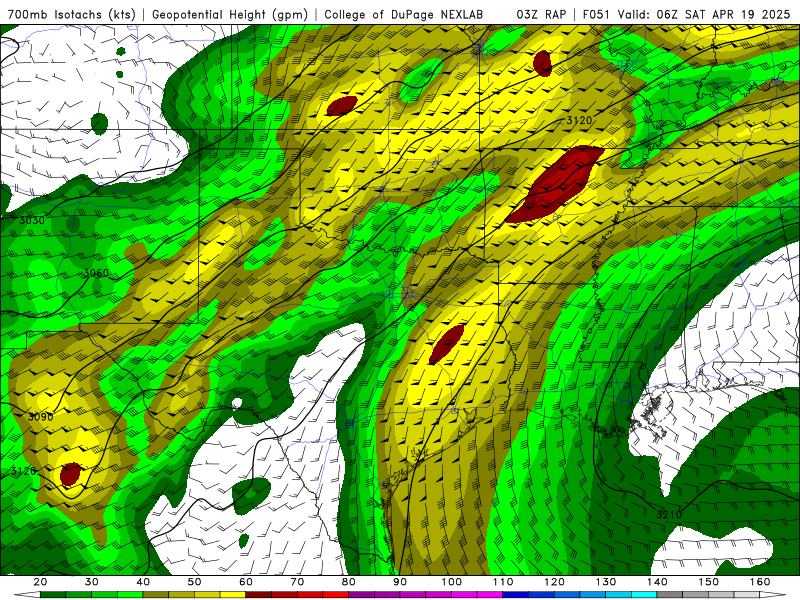Image resolution: width=800 pixels, height=600 pixels.
Task: Click the 110 value on the color scale
Action: tap(503, 582)
